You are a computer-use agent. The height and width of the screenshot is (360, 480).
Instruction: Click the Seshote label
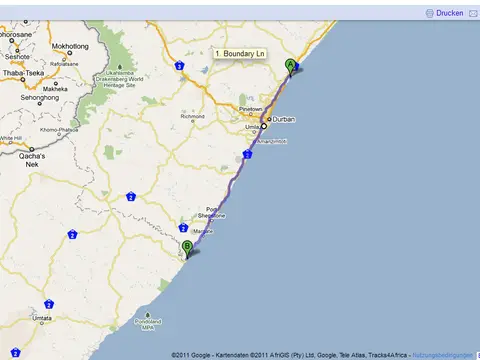click(17, 57)
